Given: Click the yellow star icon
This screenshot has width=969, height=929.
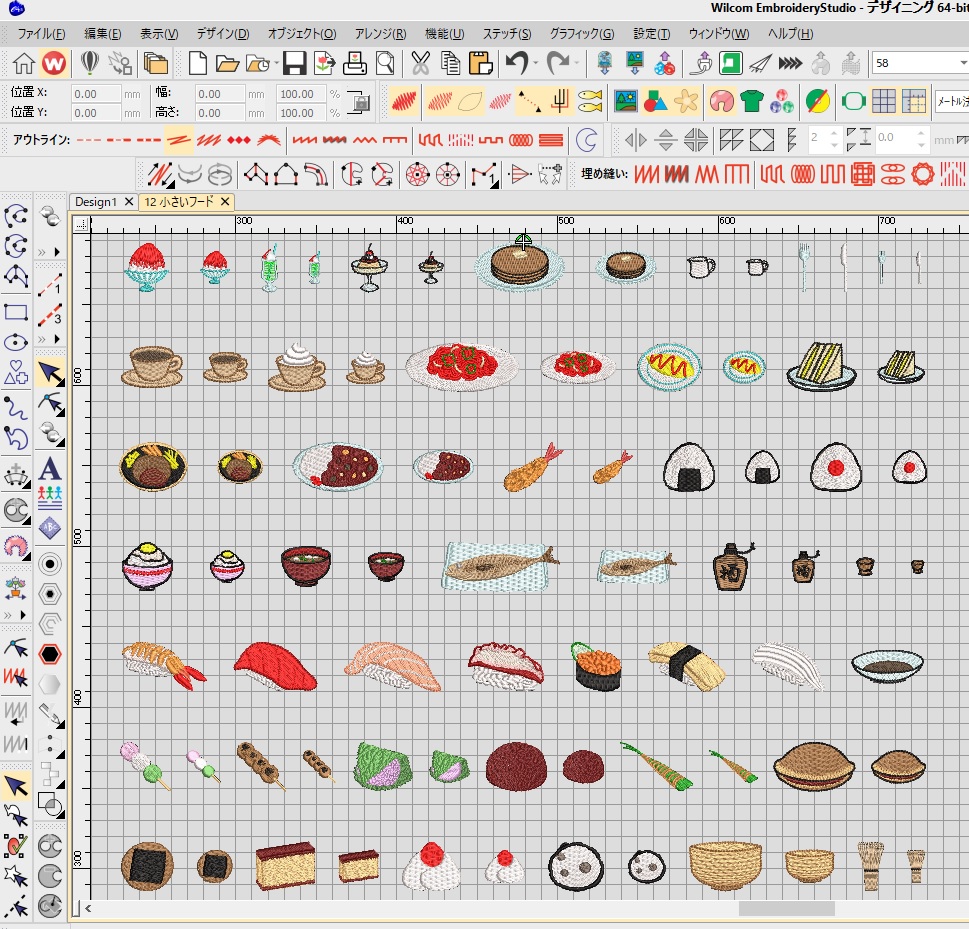Looking at the screenshot, I should [686, 101].
